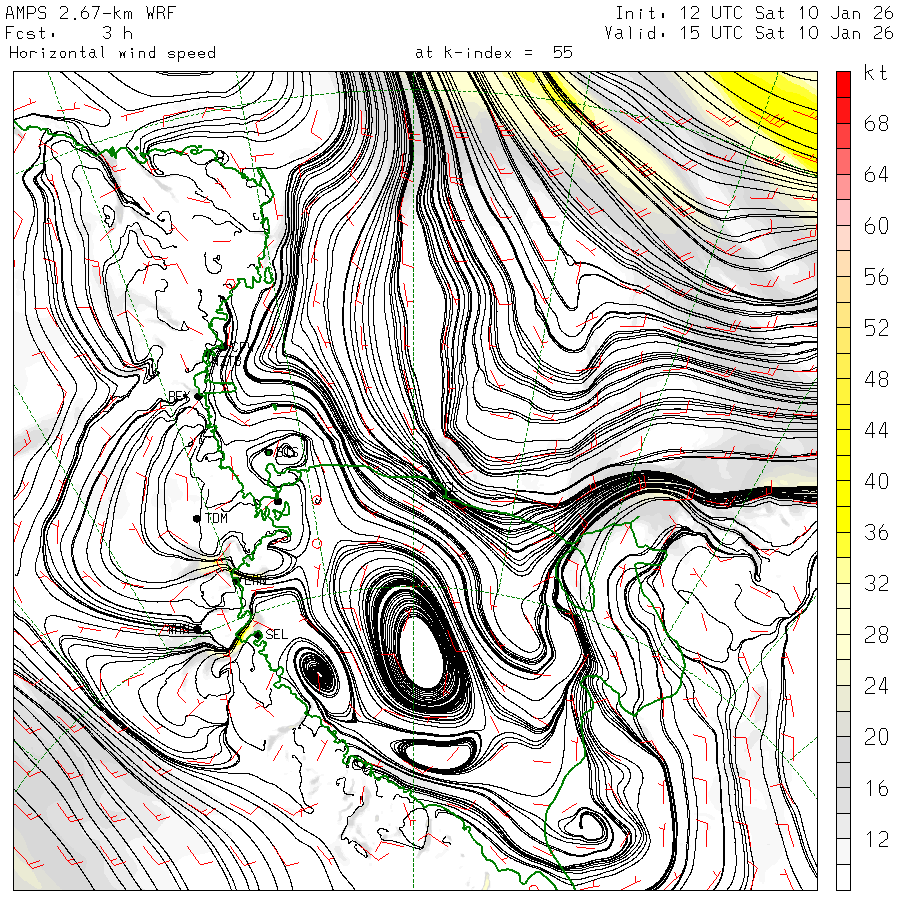The image size is (900, 900).
Task: Click the 'Fcst: 3 h' forecast label
Action: pos(70,32)
